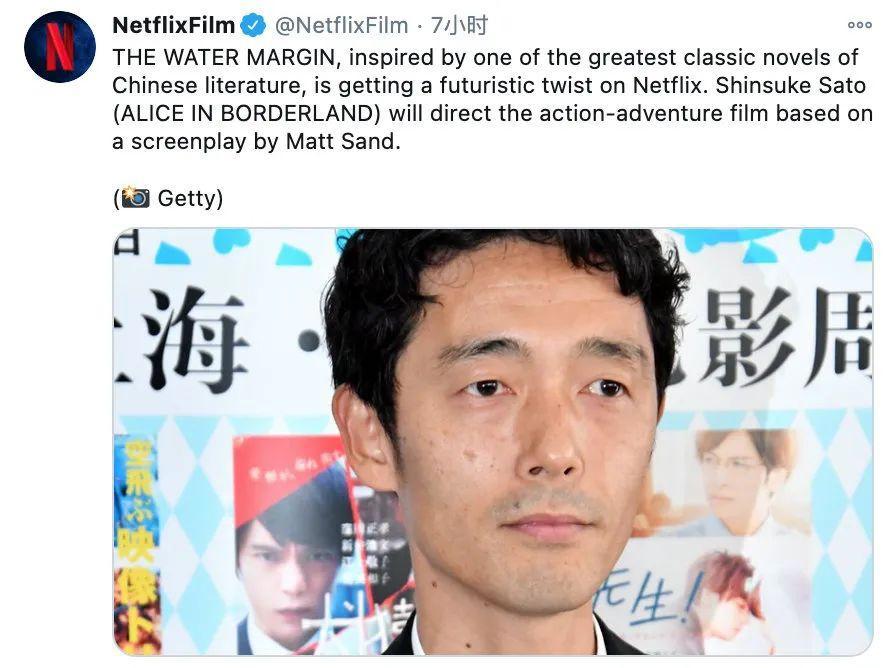This screenshot has height=668, width=896.
Task: Click THE WATER MARGIN in tweet text
Action: 223,58
